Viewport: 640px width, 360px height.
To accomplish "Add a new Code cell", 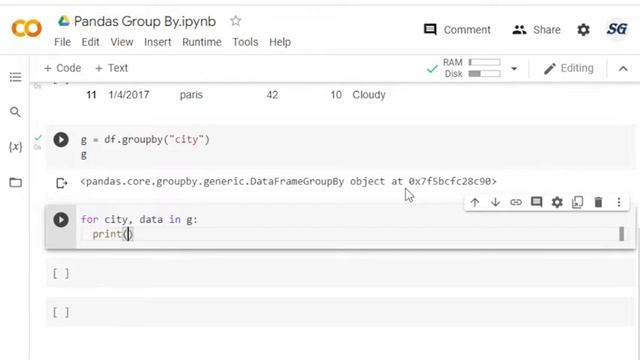I will coord(62,68).
